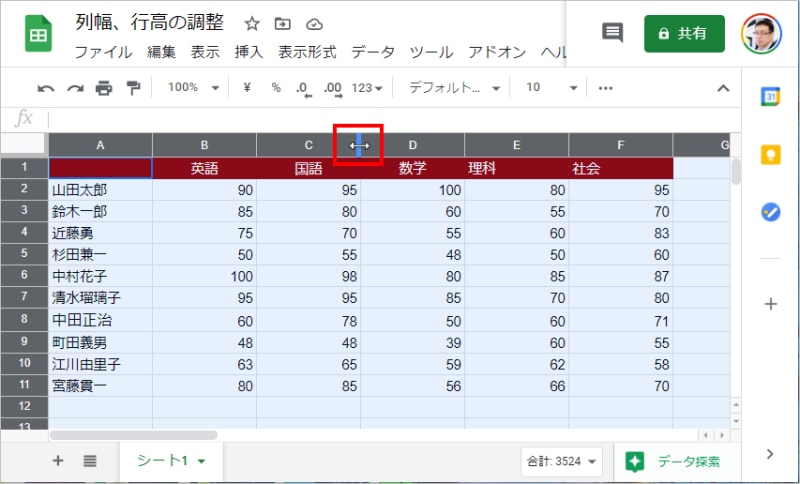This screenshot has width=800, height=484.
Task: Open the シート1 tab menu arrow
Action: pyautogui.click(x=202, y=462)
